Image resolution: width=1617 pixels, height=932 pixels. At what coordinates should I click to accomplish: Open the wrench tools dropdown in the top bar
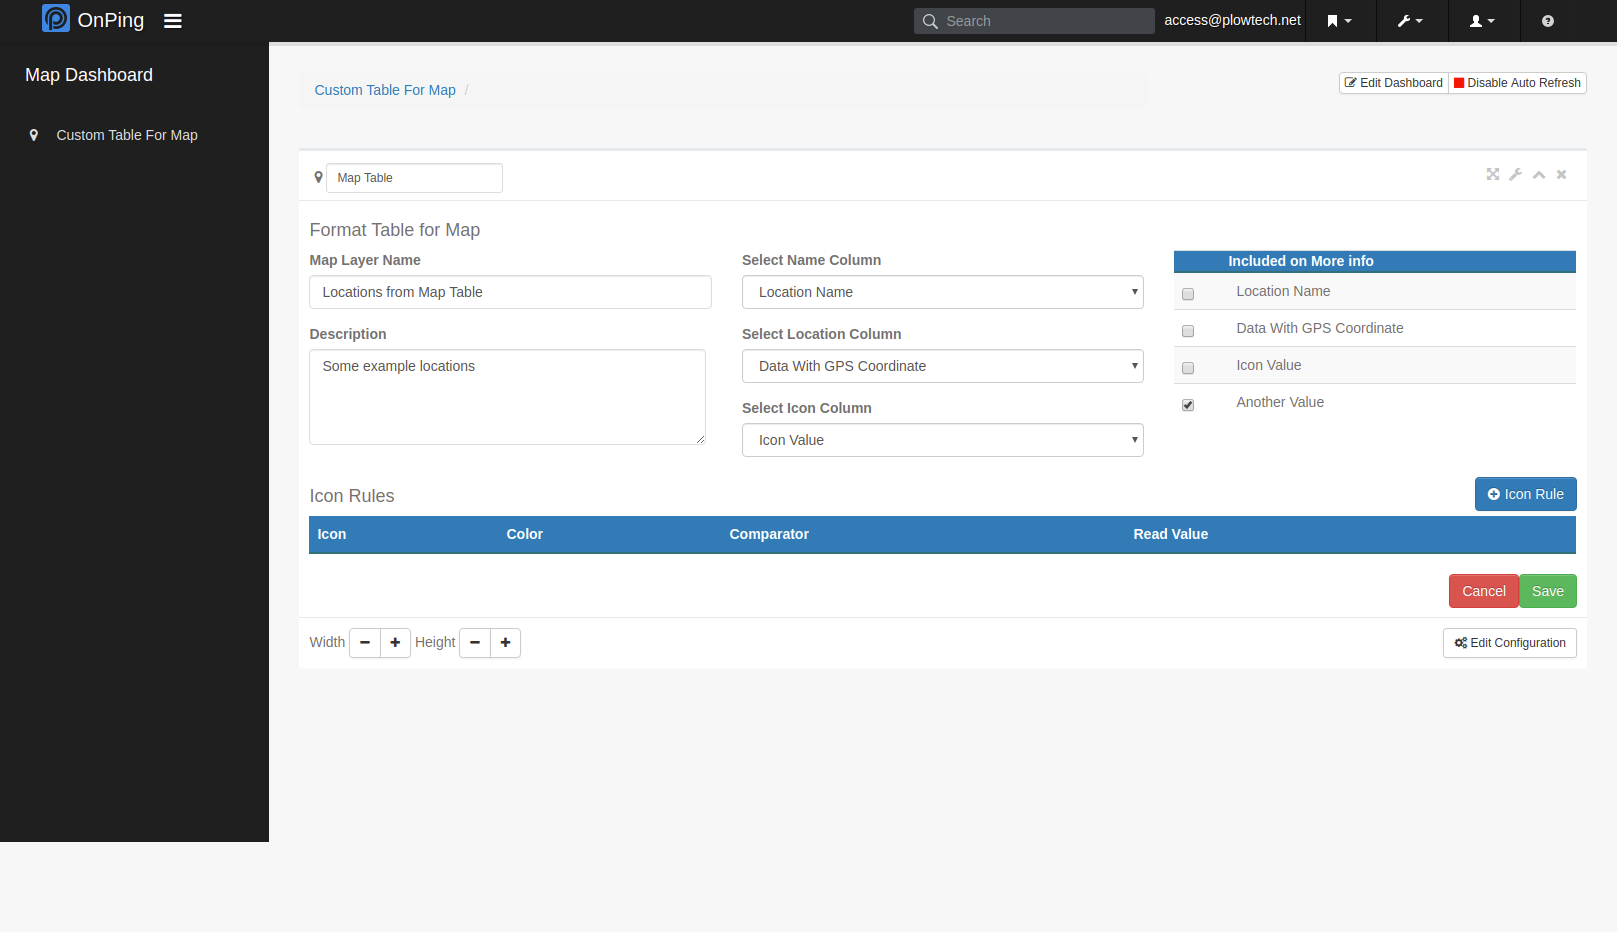pos(1411,21)
